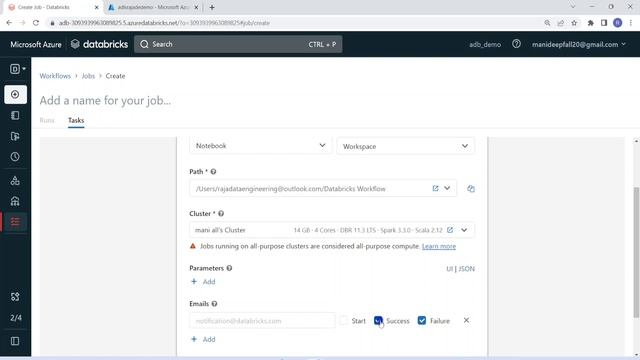Open the Partner Connect icon in sidebar
The width and height of the screenshot is (640, 360).
click(x=15, y=297)
